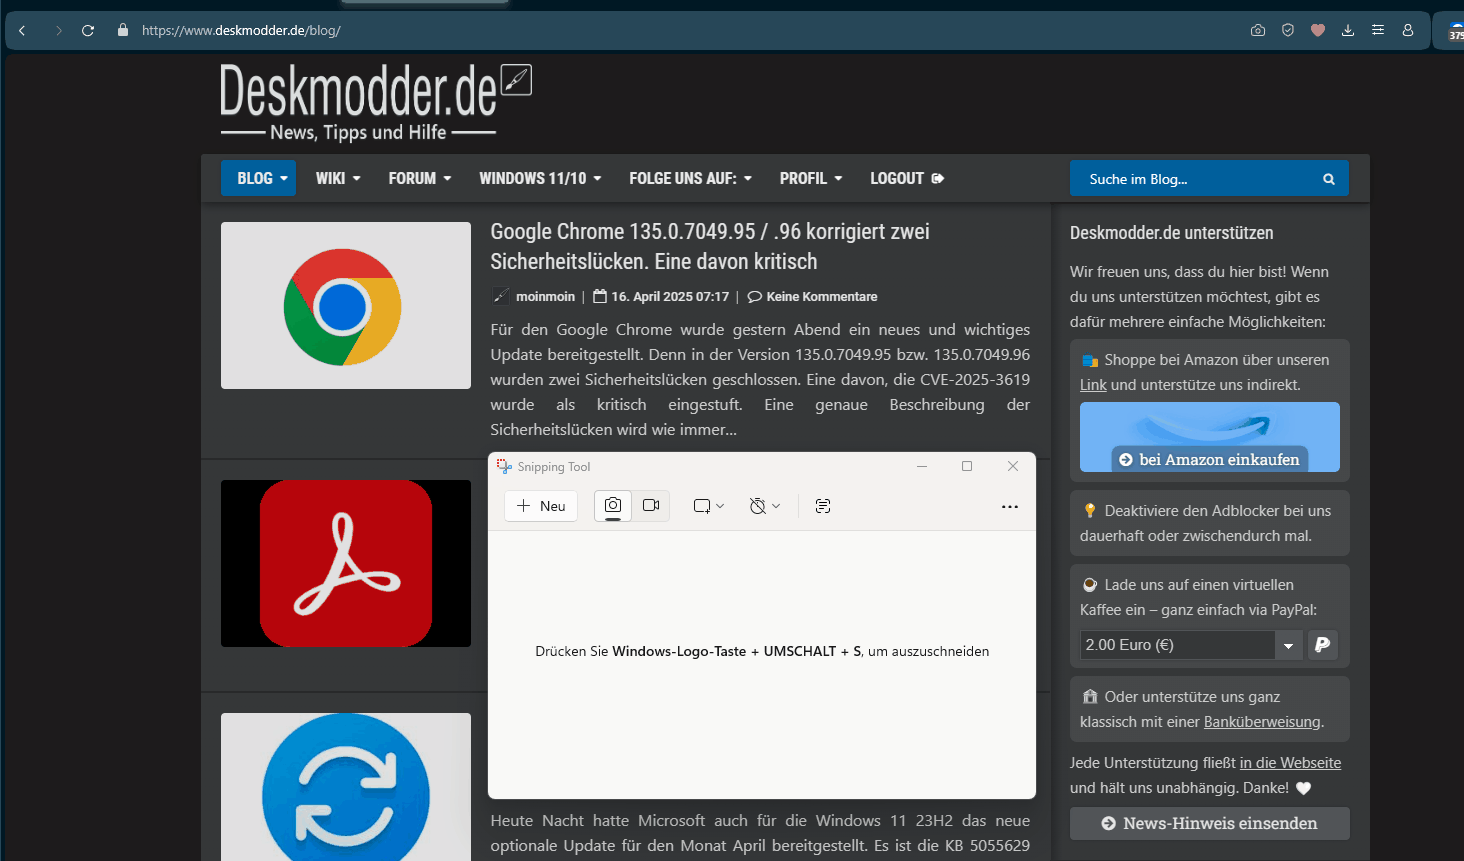The image size is (1464, 861).
Task: Switch to video recording mode in Snipping Tool
Action: coord(651,506)
